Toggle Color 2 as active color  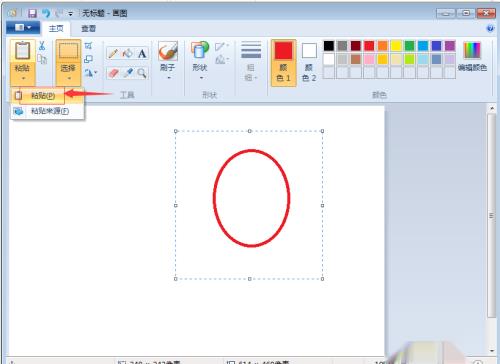pyautogui.click(x=309, y=63)
